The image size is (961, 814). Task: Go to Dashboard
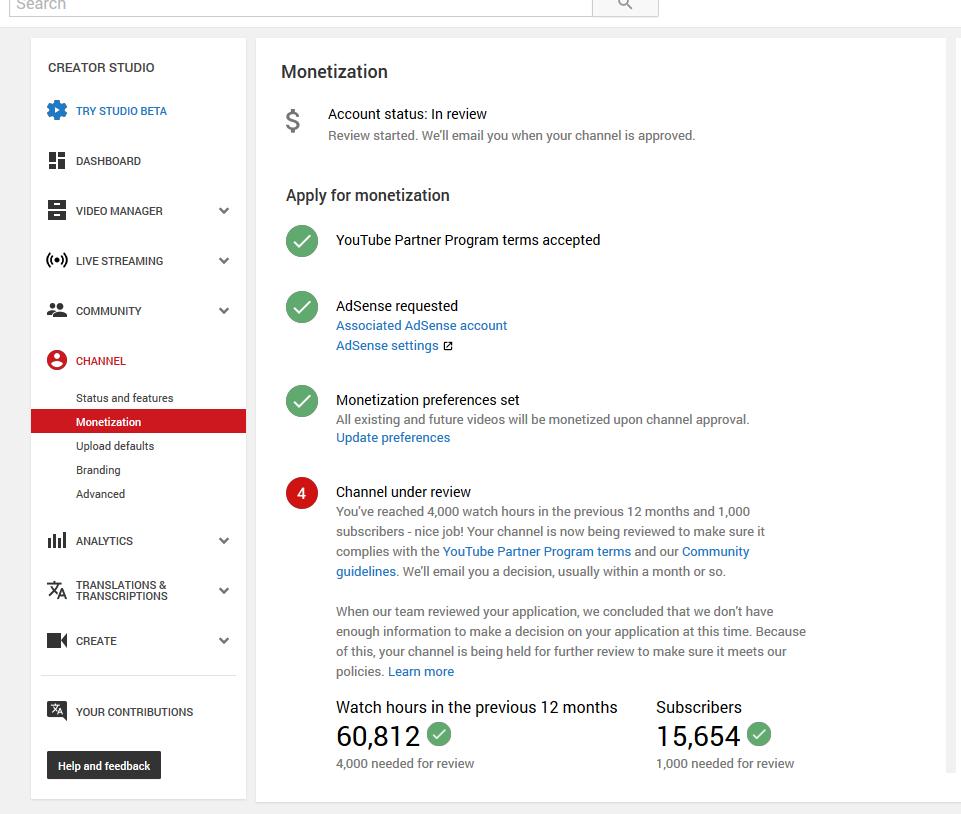coord(108,161)
